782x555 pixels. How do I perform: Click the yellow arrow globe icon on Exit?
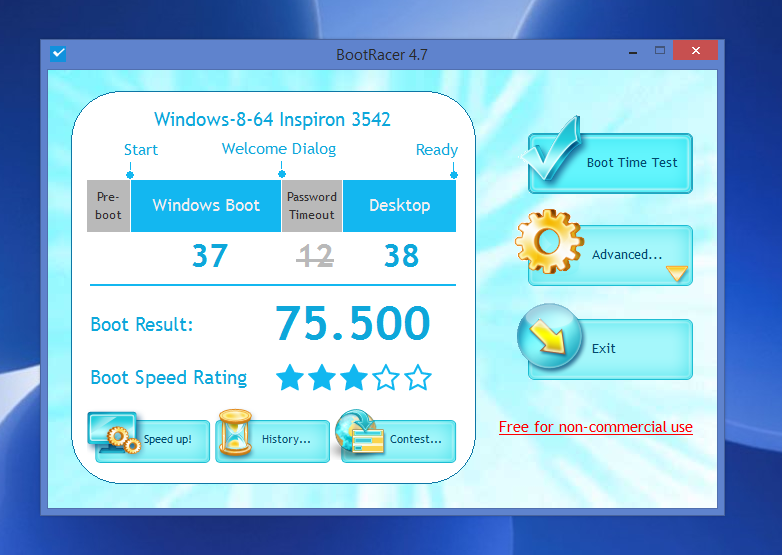pyautogui.click(x=549, y=336)
